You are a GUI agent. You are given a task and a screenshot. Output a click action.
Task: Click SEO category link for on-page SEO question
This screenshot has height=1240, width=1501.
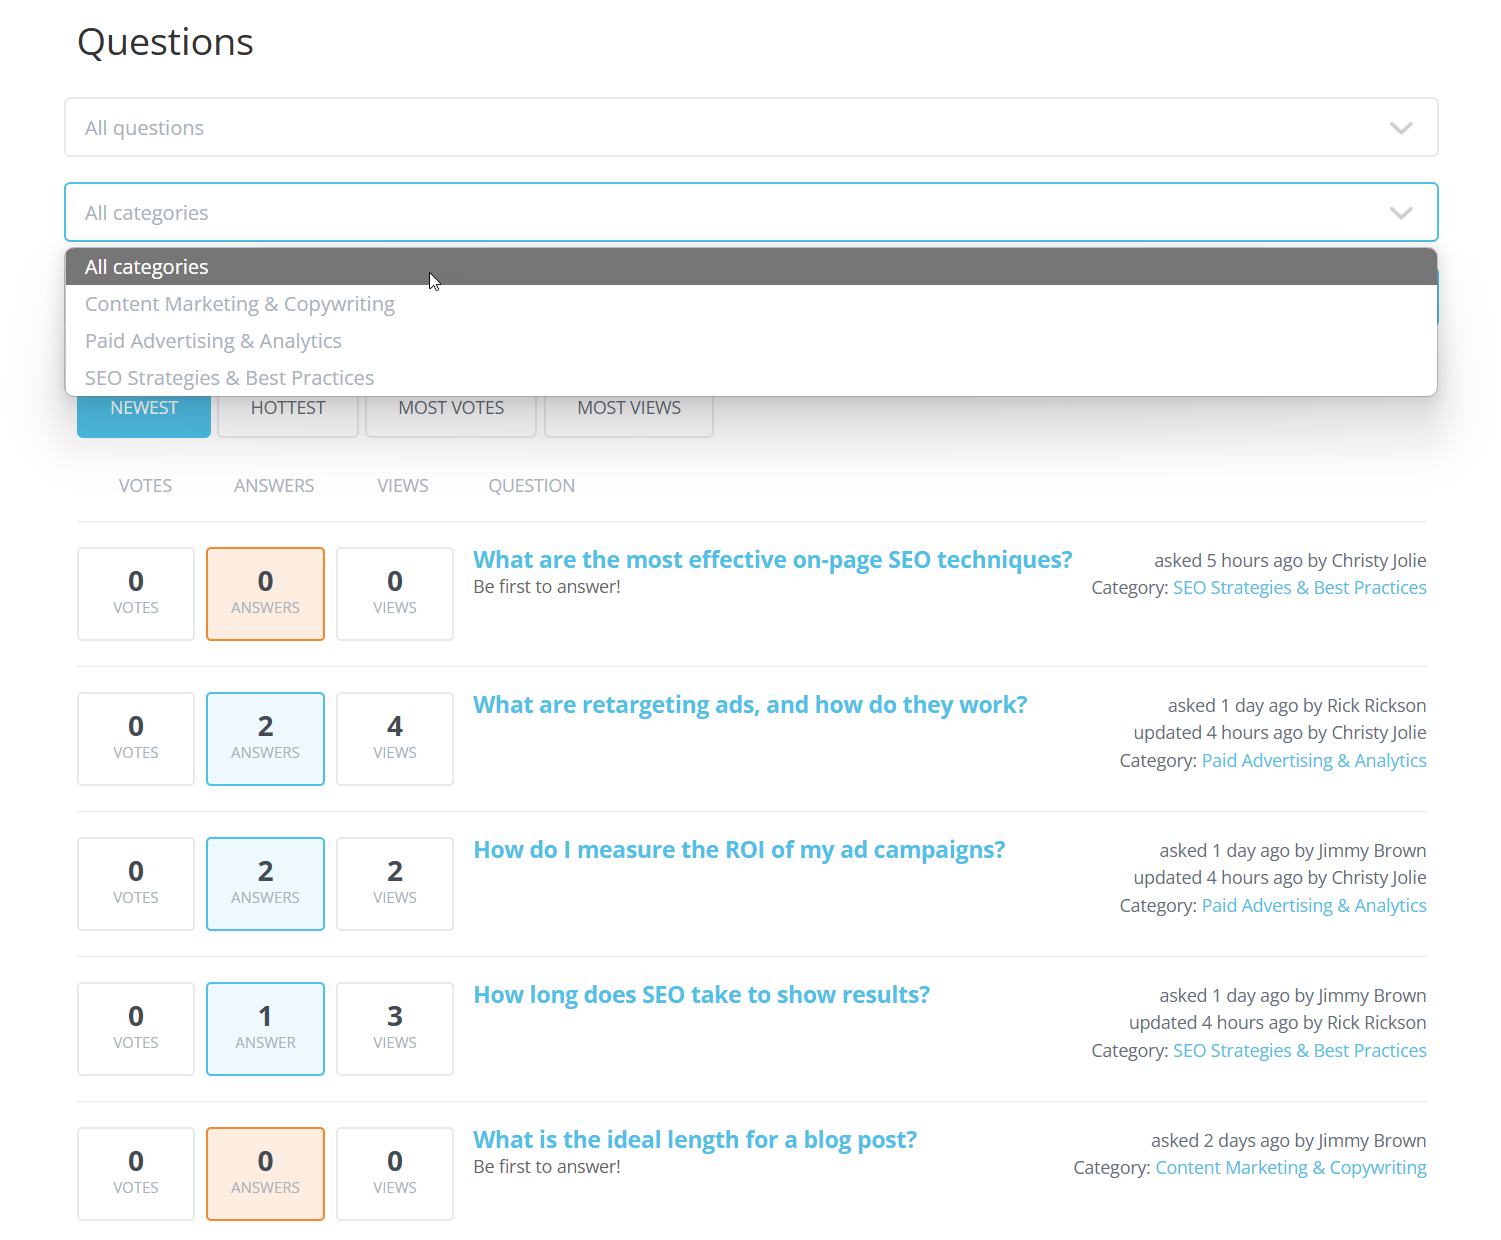1299,588
